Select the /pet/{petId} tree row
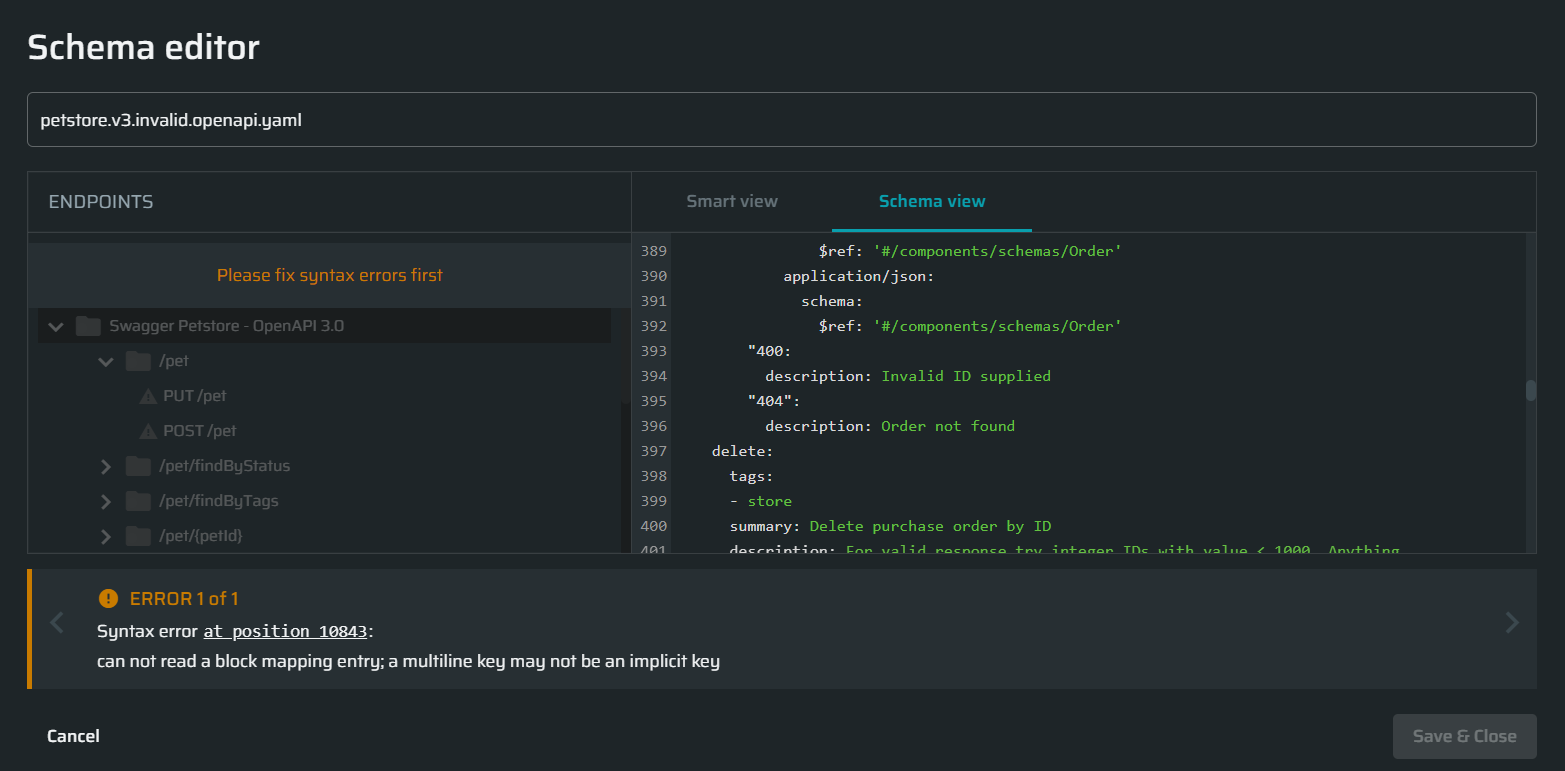This screenshot has width=1565, height=771. 324,536
